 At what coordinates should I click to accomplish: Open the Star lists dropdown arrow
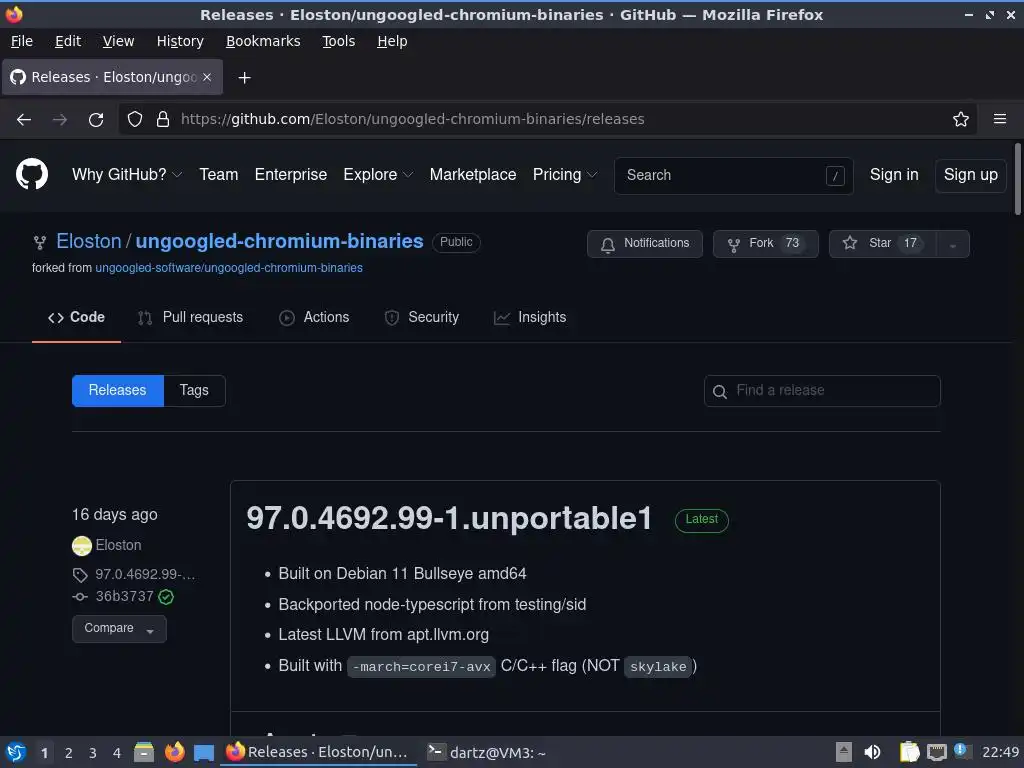point(953,244)
